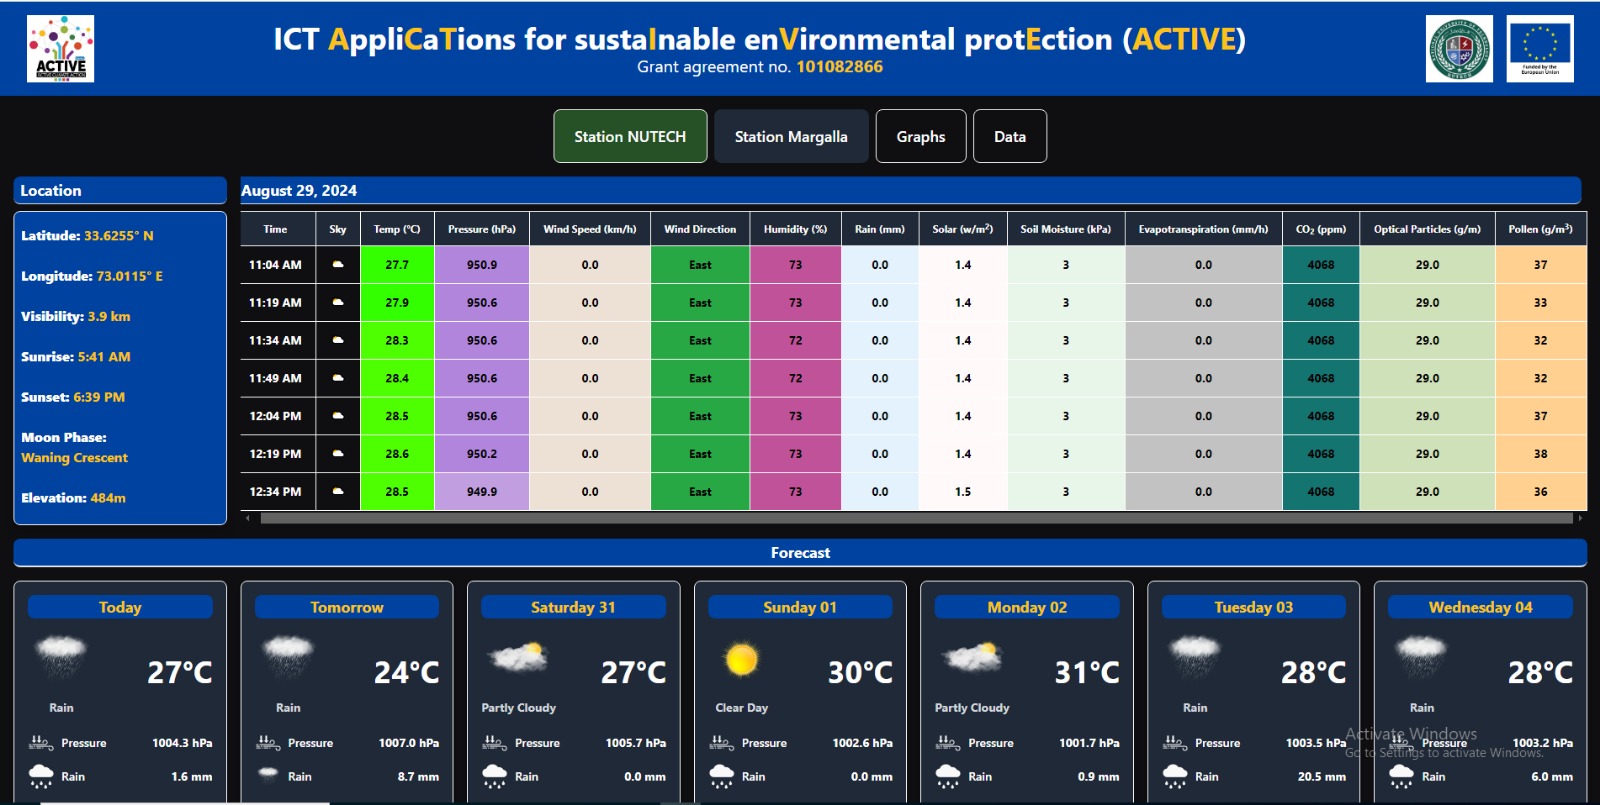Switch to Station Margalla tab
This screenshot has height=805, width=1600.
[x=790, y=137]
